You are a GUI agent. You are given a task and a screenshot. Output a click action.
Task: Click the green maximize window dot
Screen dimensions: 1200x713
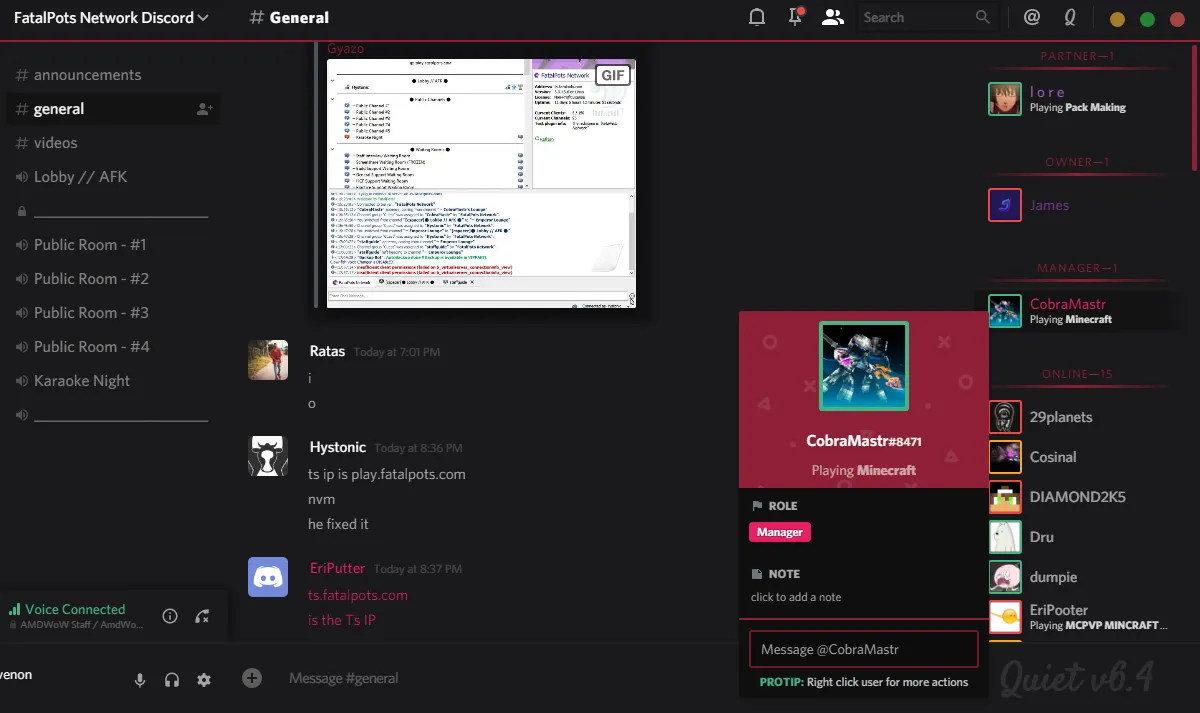[1147, 19]
